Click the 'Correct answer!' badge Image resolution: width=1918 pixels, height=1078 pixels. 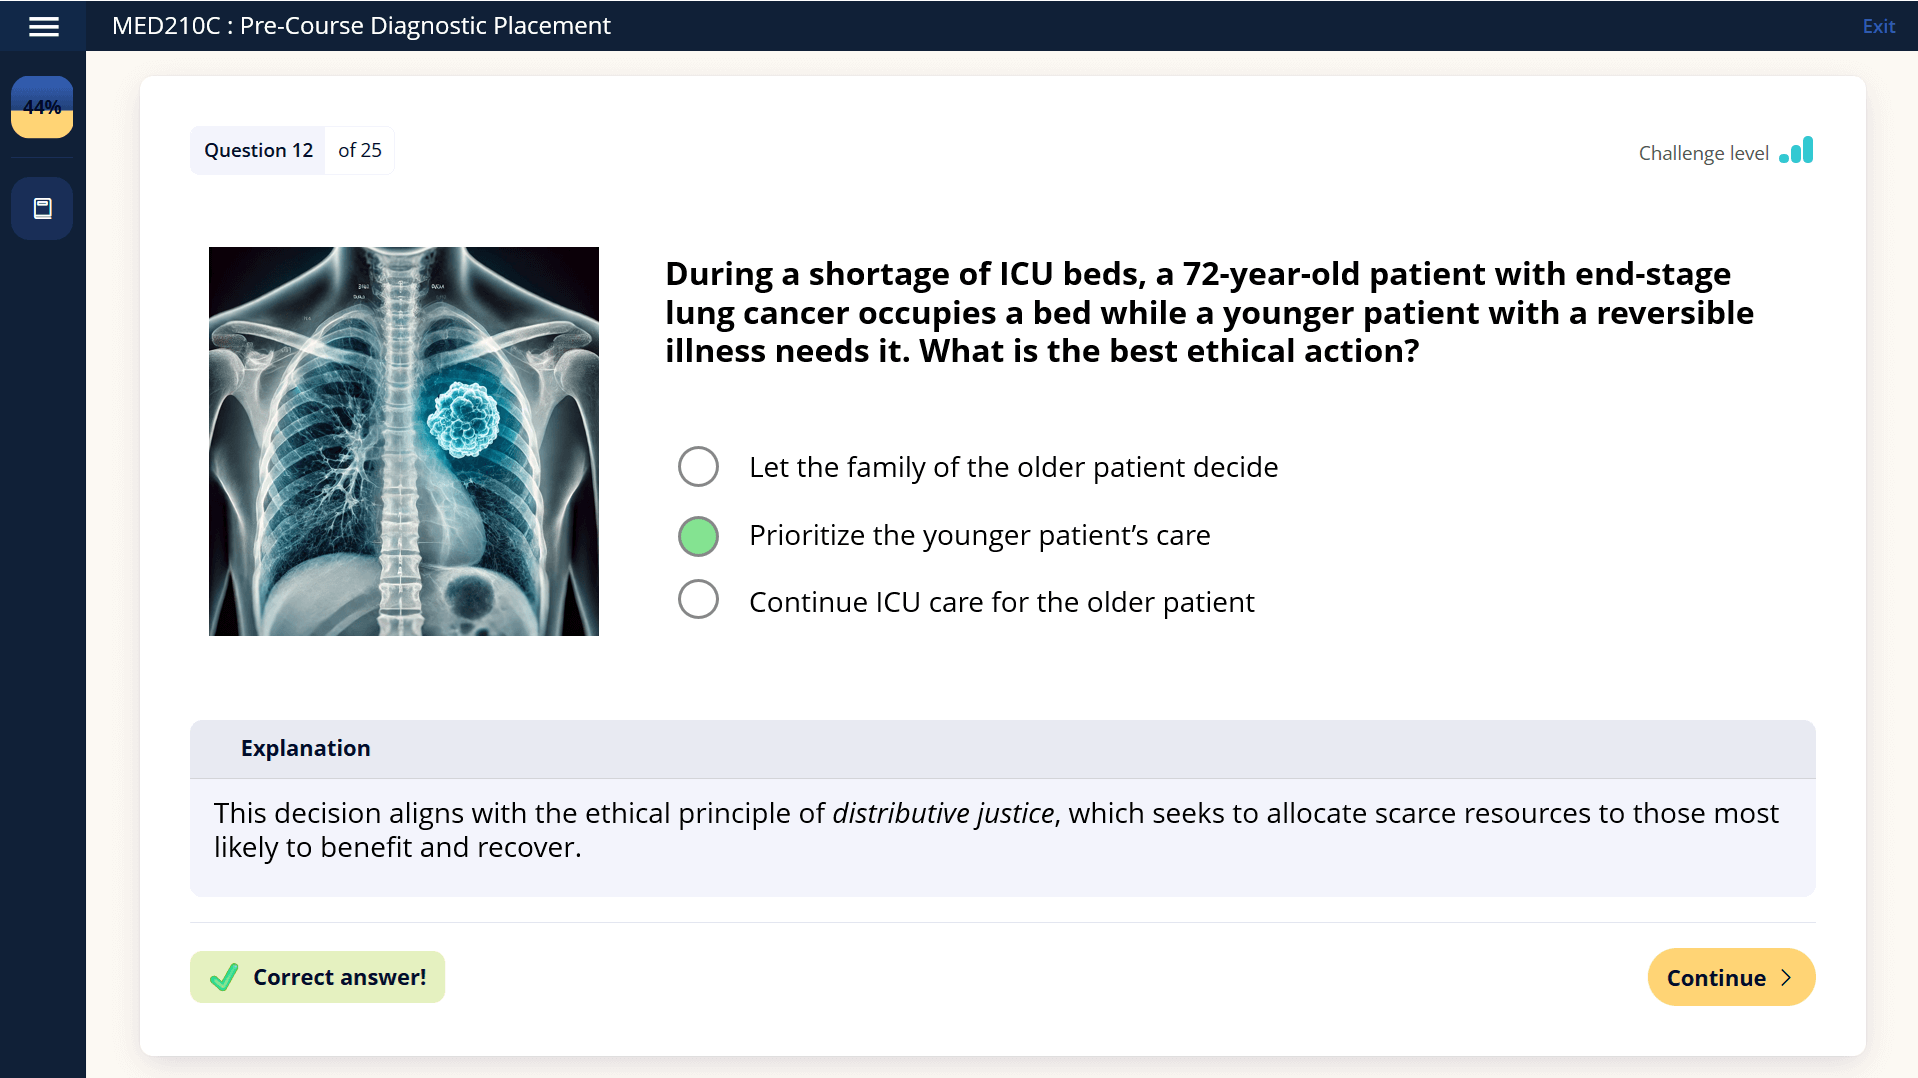(317, 977)
